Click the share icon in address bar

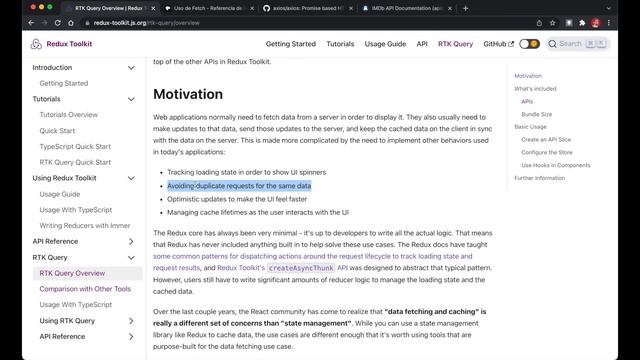click(x=539, y=23)
